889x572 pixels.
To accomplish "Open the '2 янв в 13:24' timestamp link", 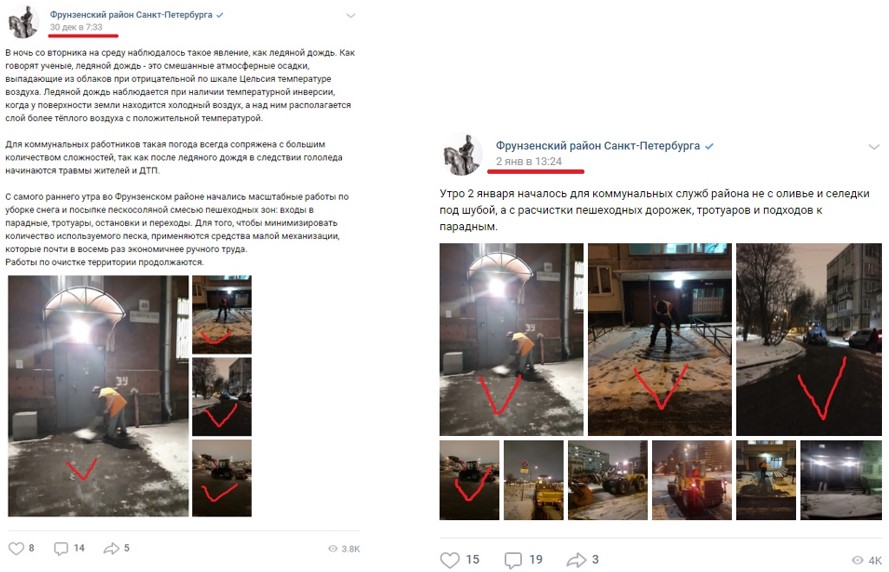I will [x=528, y=162].
